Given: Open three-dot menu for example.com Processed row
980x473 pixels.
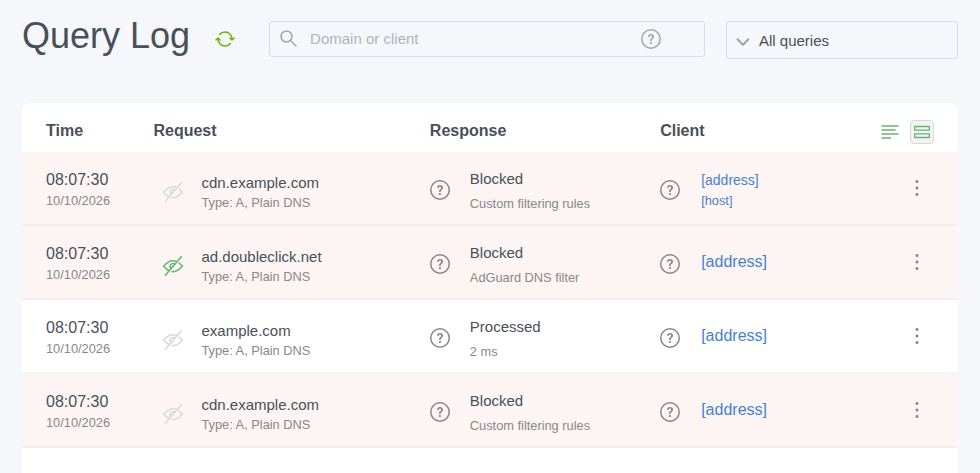Looking at the screenshot, I should click(x=917, y=336).
